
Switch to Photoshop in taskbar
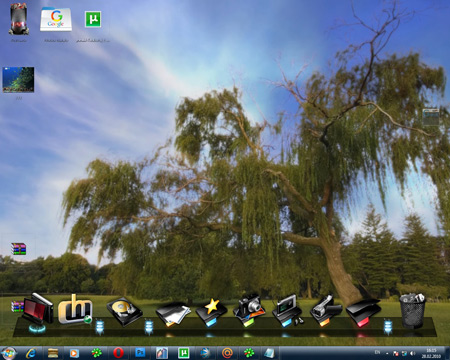[140, 353]
